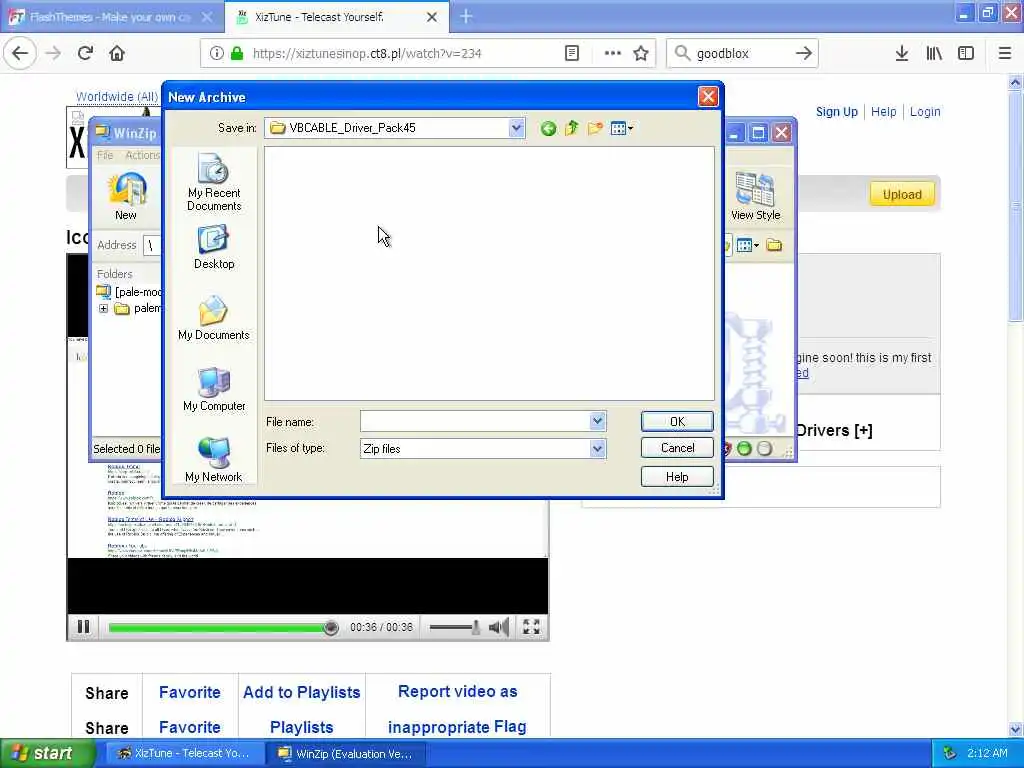Open My Documents in places bar
Screen dimensions: 1024x768
(214, 318)
